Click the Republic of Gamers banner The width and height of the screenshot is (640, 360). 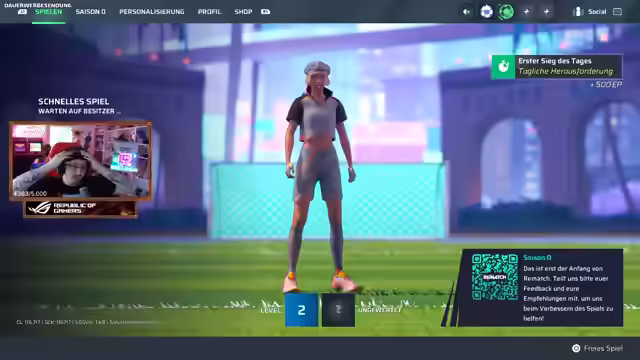point(80,209)
